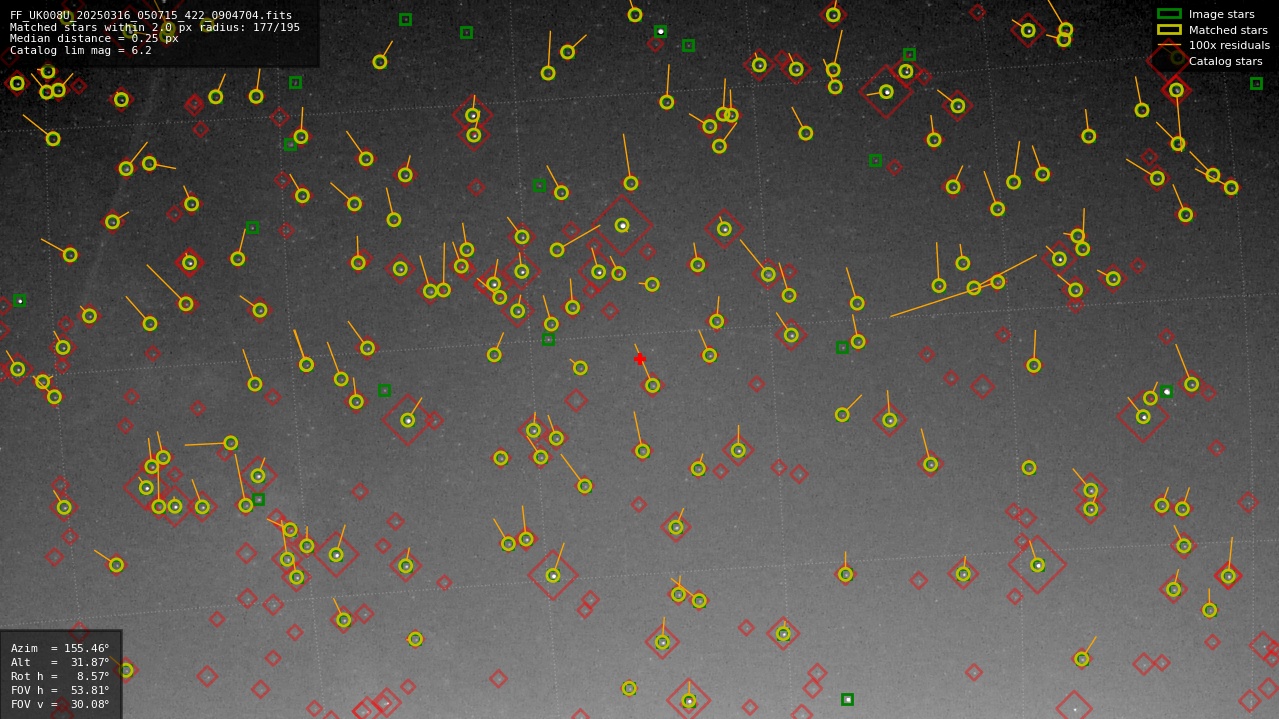Select the 'Matched stars' legend label
The height and width of the screenshot is (719, 1279).
pyautogui.click(x=1228, y=30)
